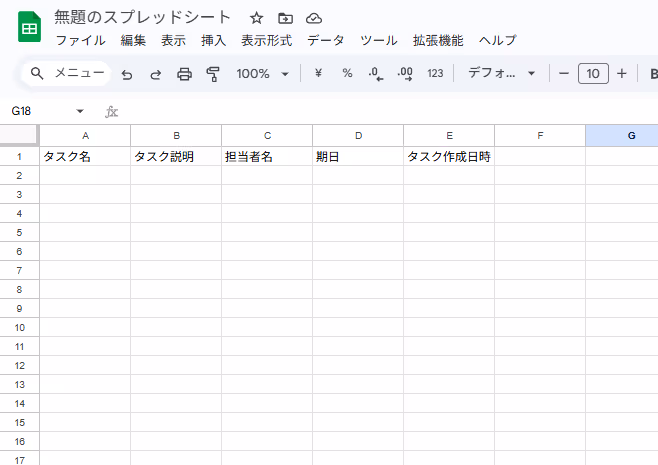
Task: Click the メニュー search box
Action: tap(66, 73)
